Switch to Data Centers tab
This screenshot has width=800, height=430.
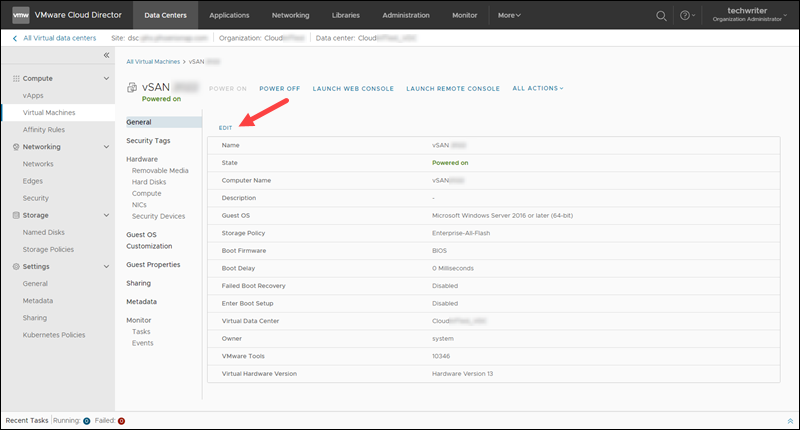[165, 15]
